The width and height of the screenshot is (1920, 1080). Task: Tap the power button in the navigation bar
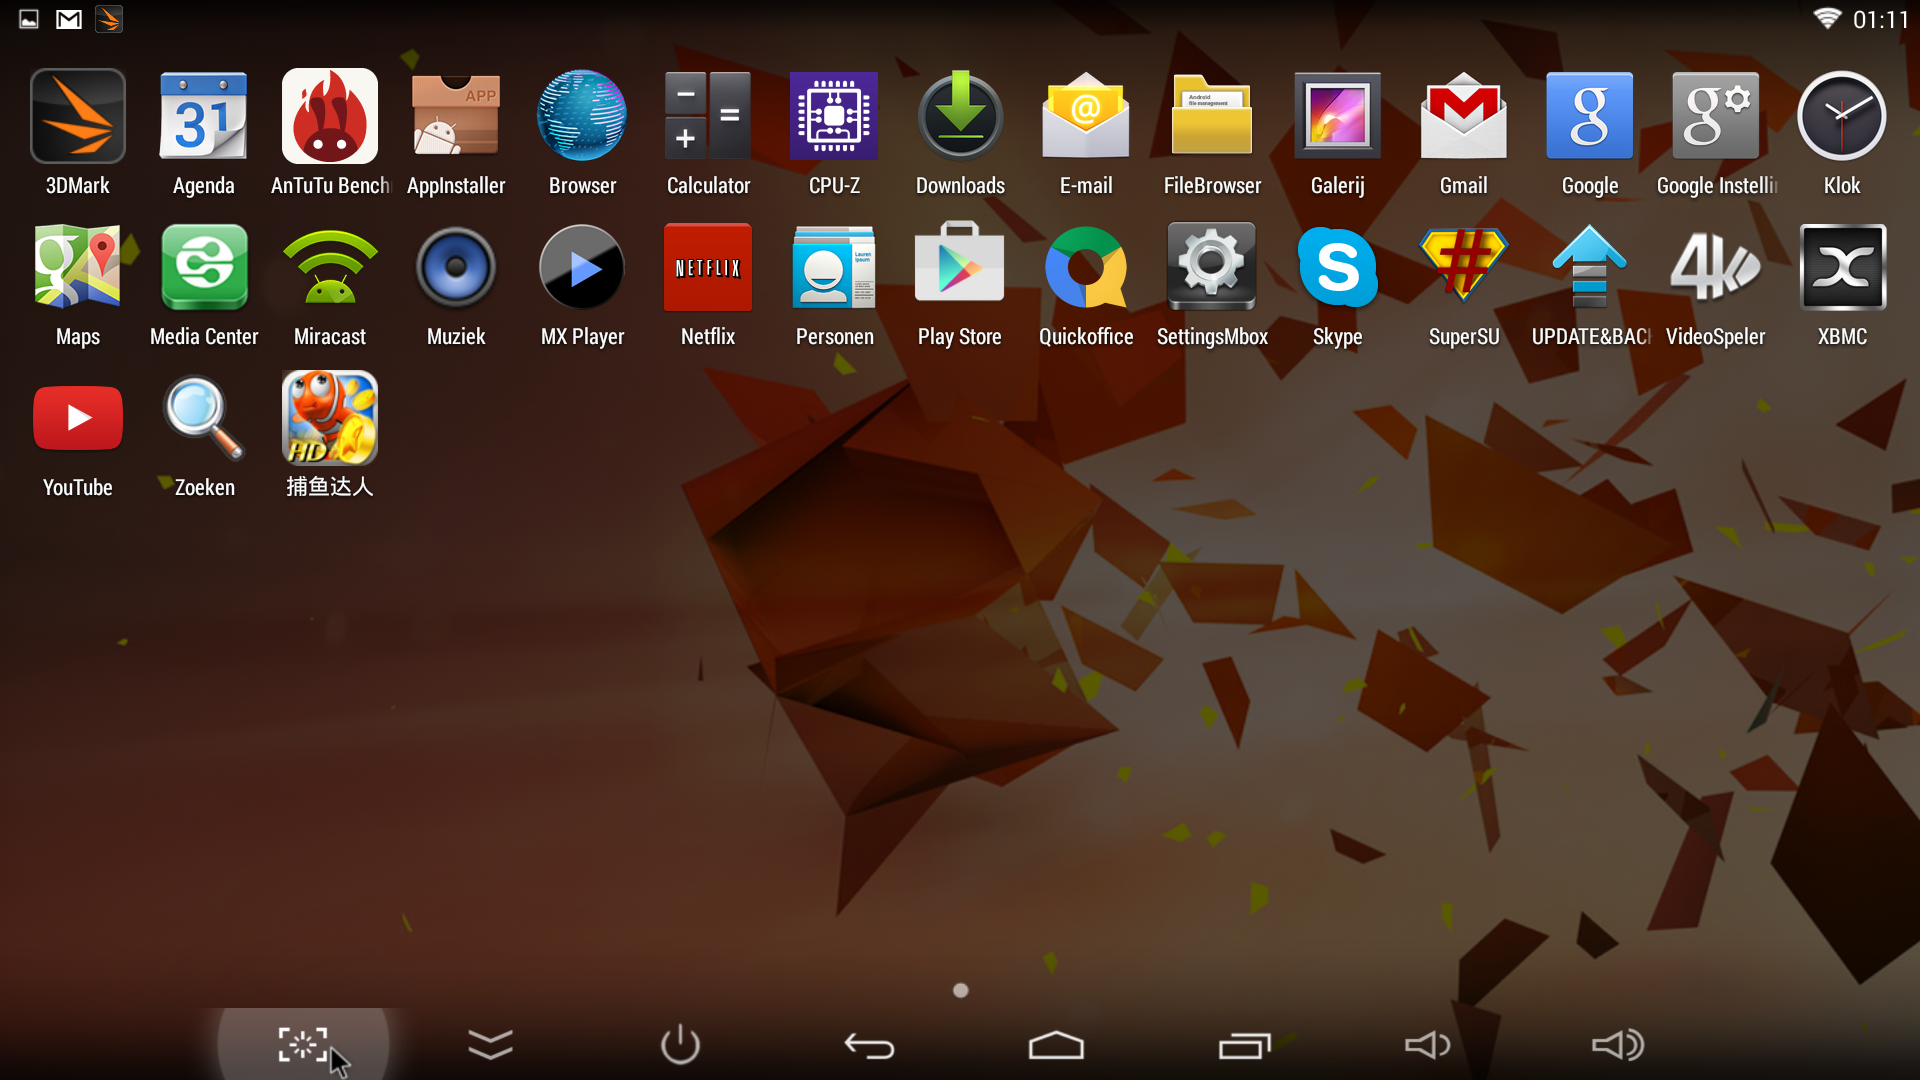[680, 1045]
